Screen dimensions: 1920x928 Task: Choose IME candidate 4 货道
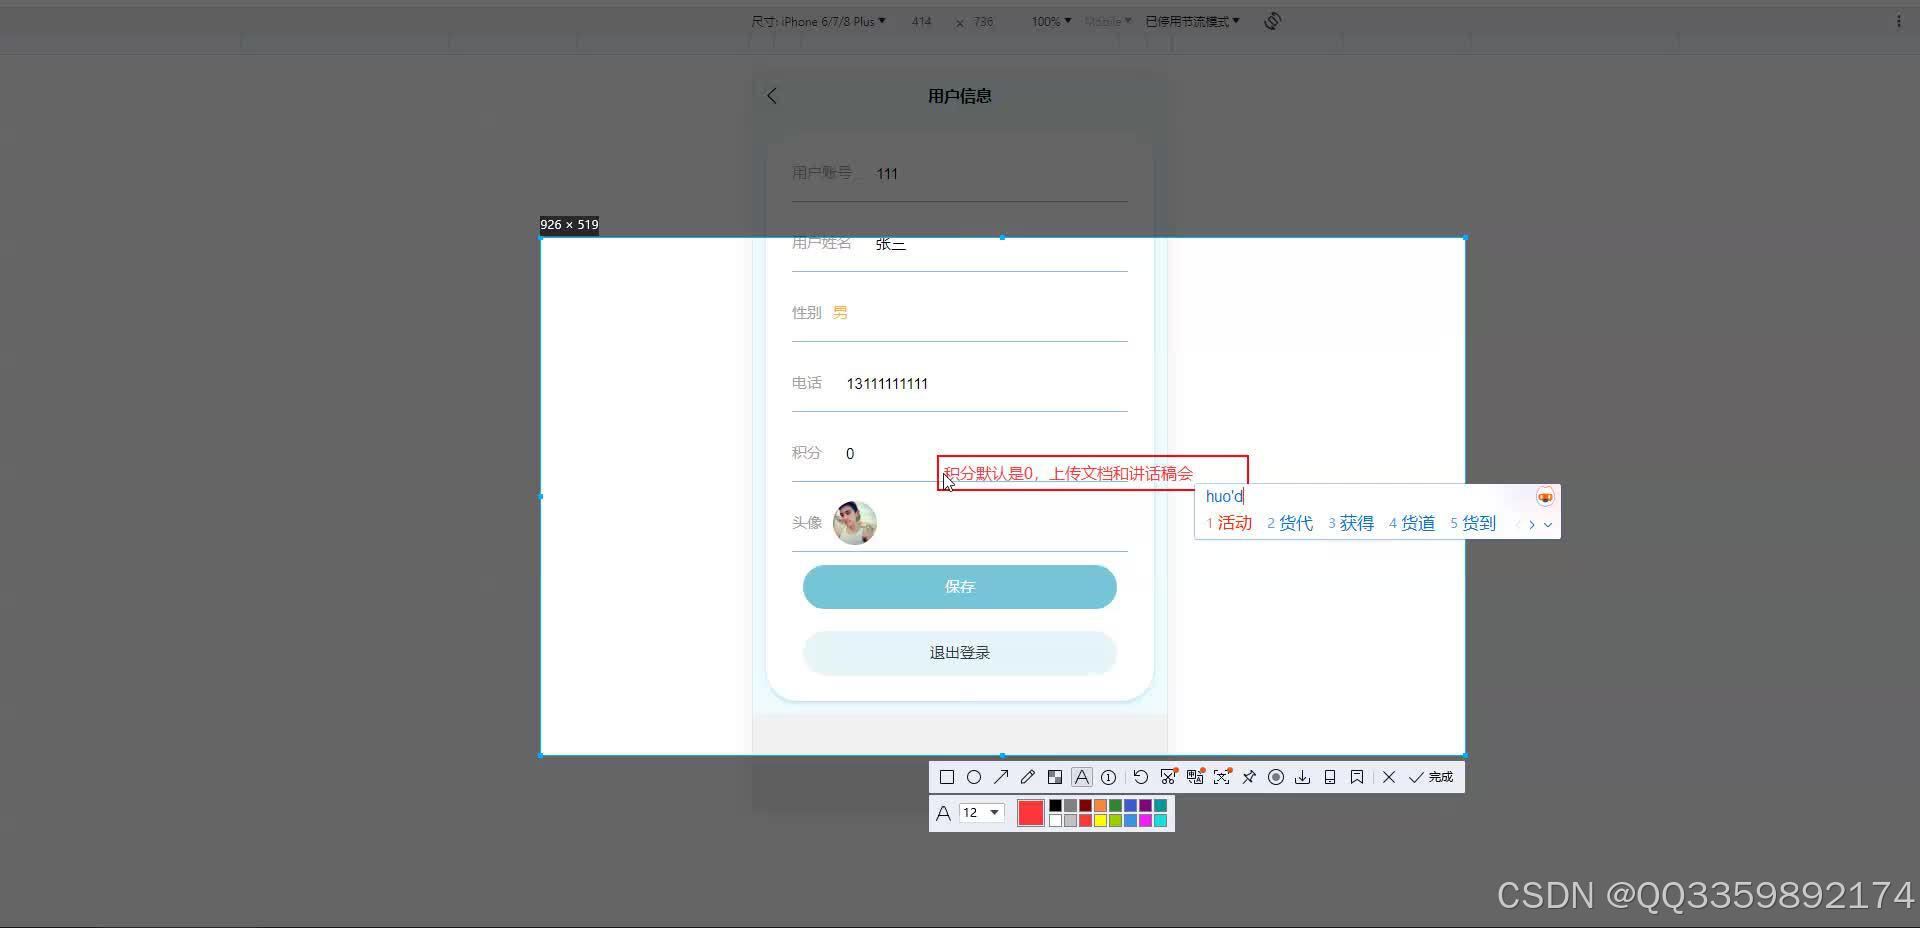(x=1412, y=523)
